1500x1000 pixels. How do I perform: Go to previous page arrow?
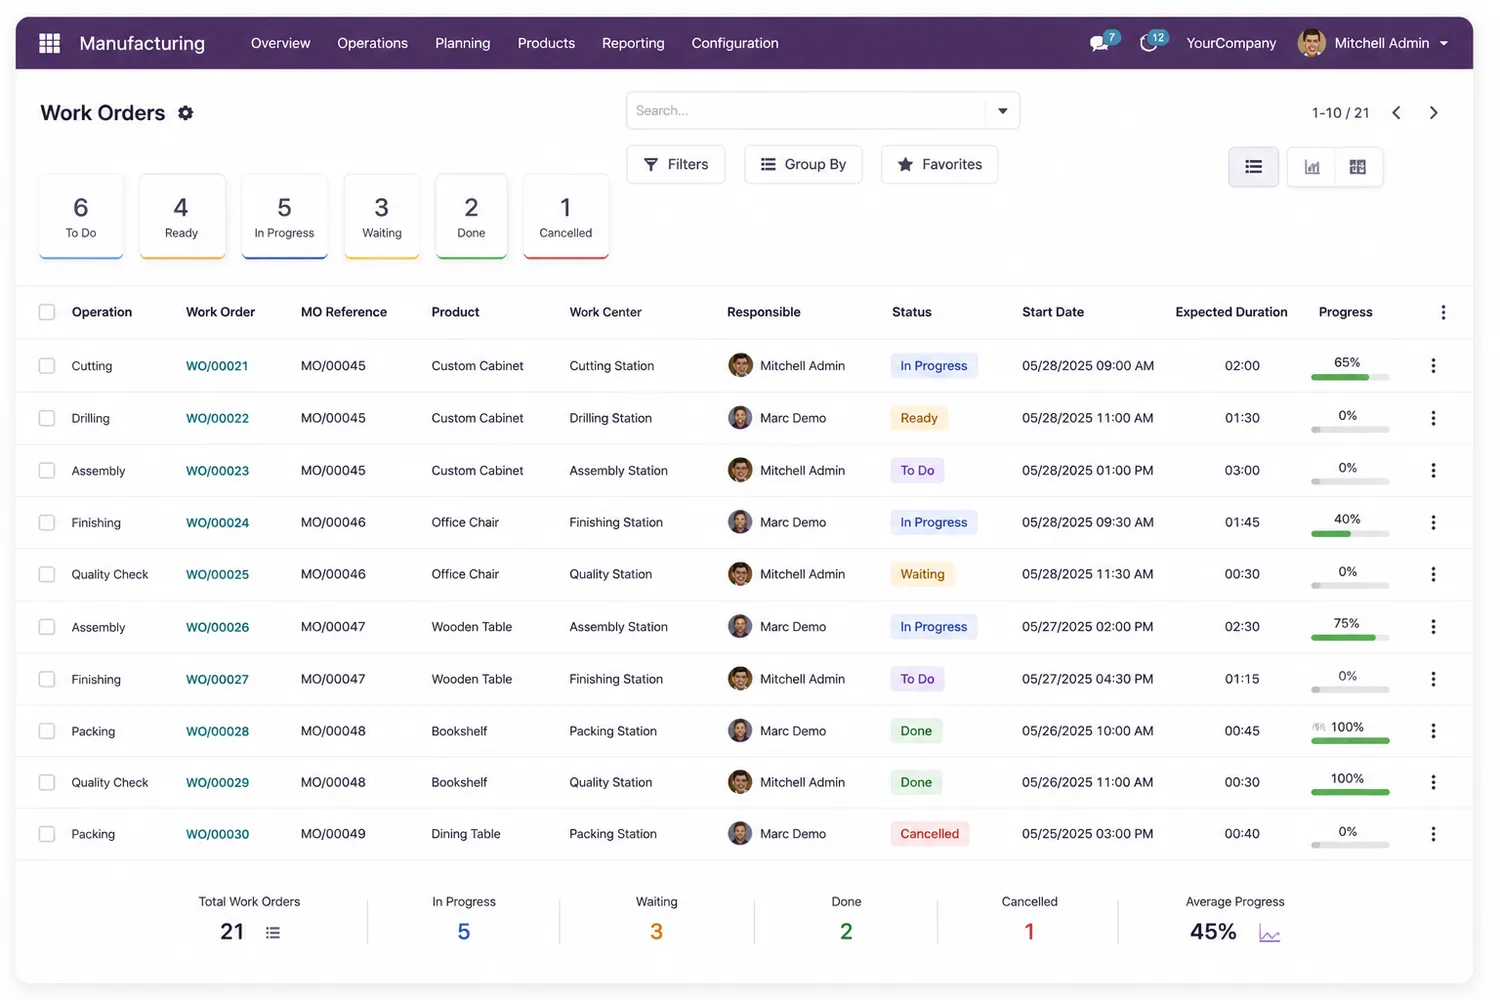pyautogui.click(x=1396, y=113)
